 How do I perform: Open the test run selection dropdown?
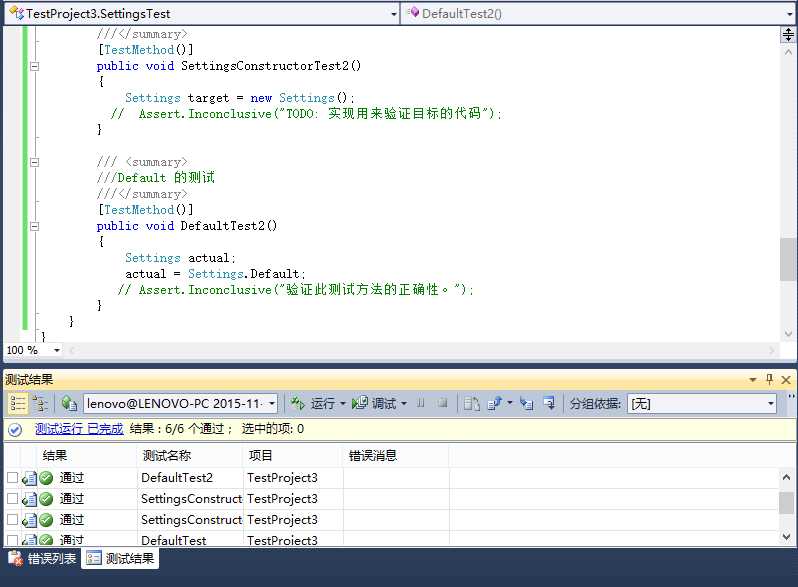pos(272,404)
